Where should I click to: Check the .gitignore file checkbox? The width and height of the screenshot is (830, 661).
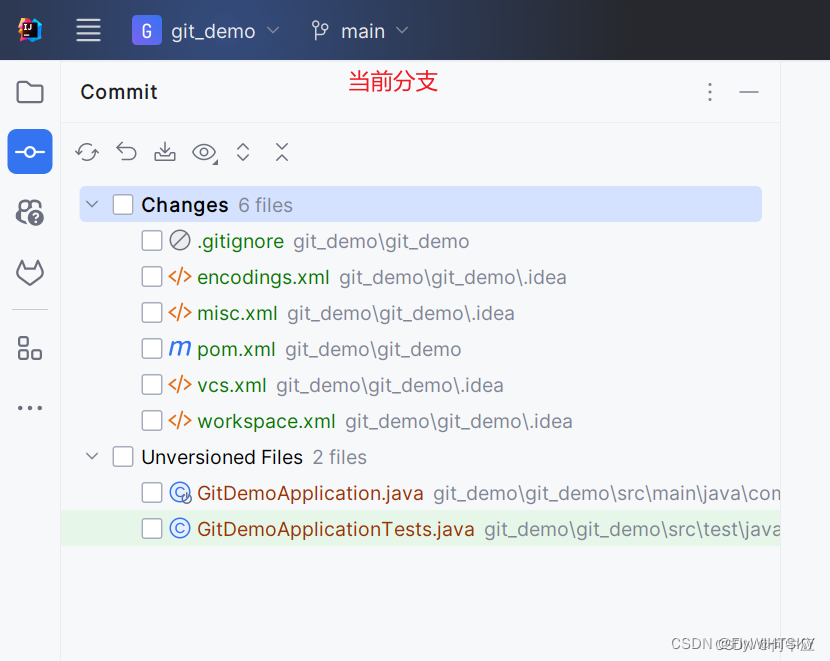click(152, 241)
